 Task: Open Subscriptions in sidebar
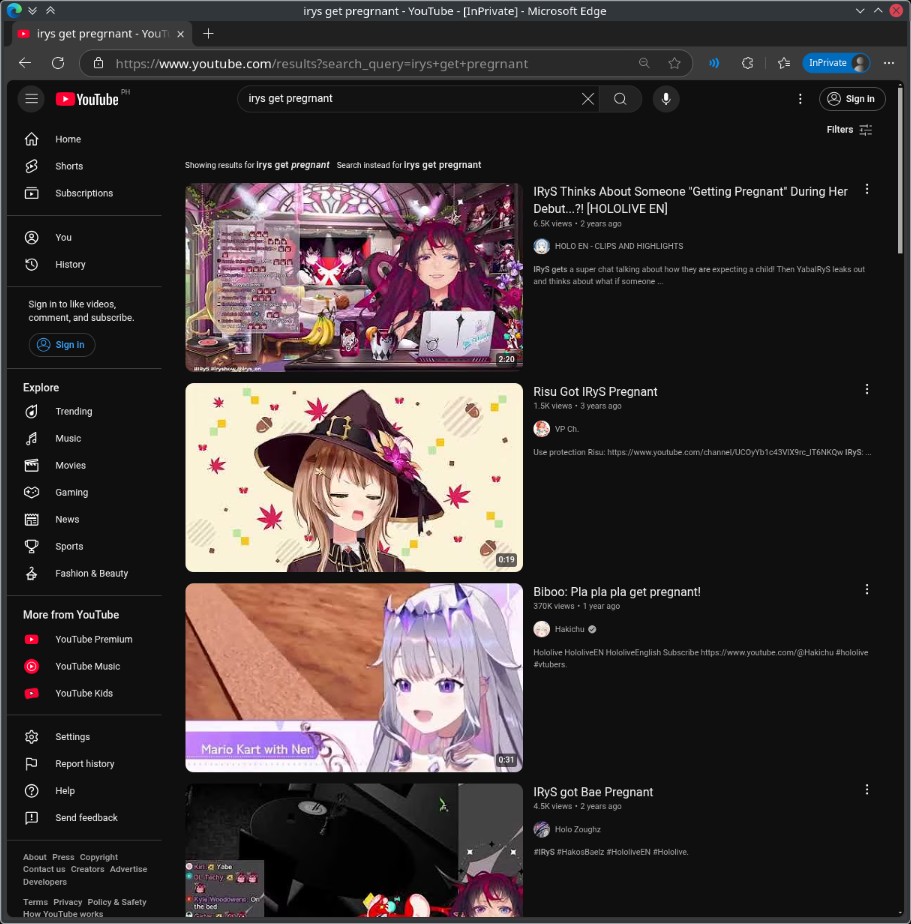tap(84, 193)
